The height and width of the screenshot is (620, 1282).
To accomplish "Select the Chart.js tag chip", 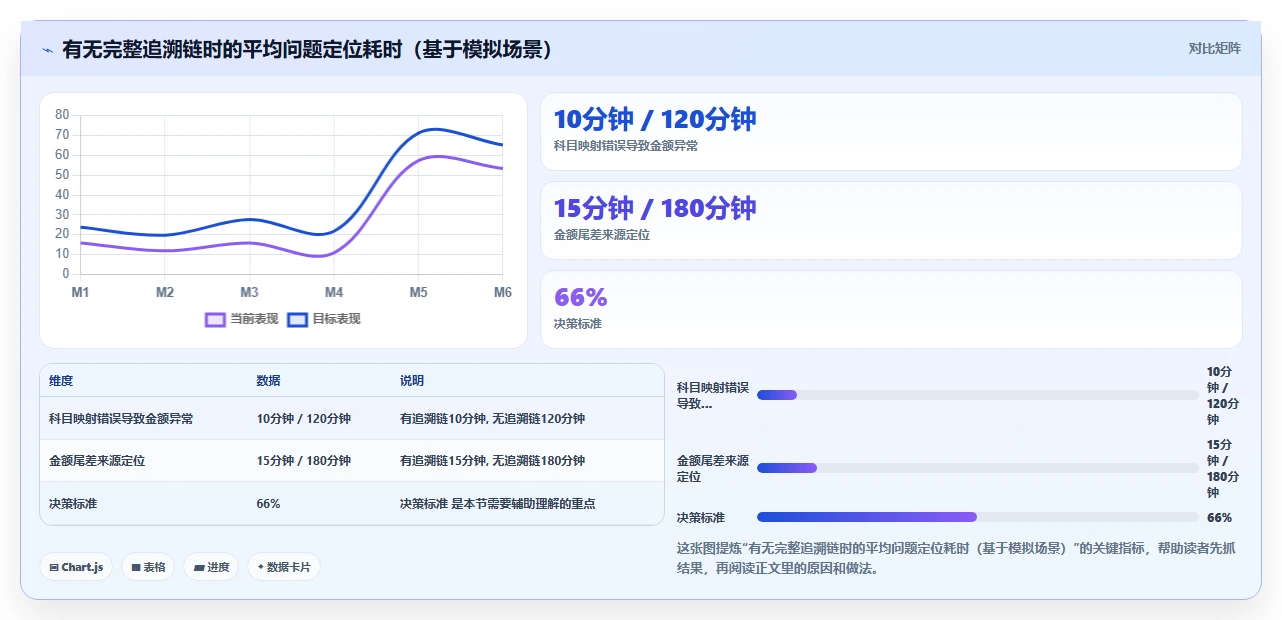I will click(x=76, y=567).
